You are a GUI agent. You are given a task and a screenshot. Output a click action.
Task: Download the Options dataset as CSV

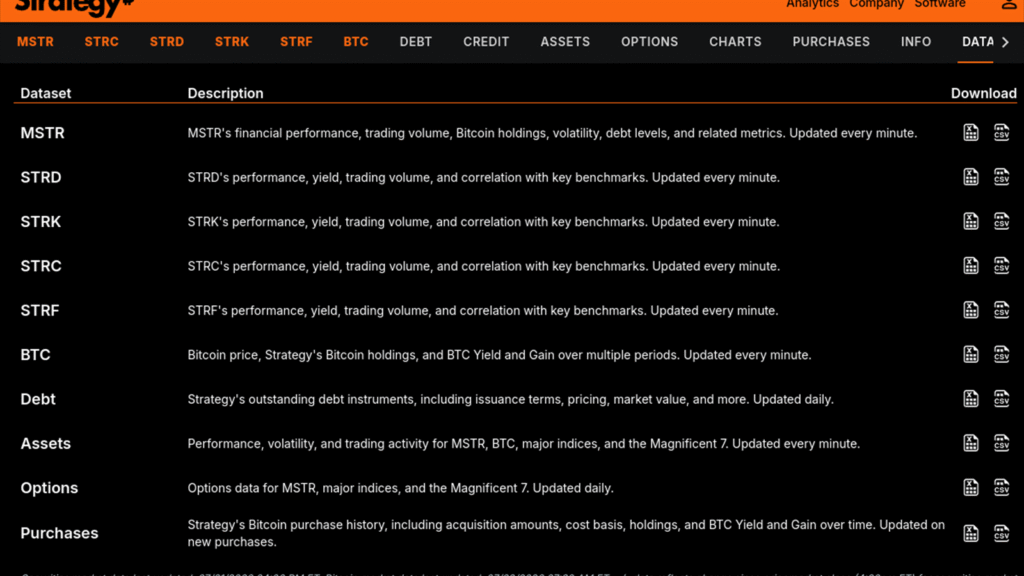[x=1001, y=488]
